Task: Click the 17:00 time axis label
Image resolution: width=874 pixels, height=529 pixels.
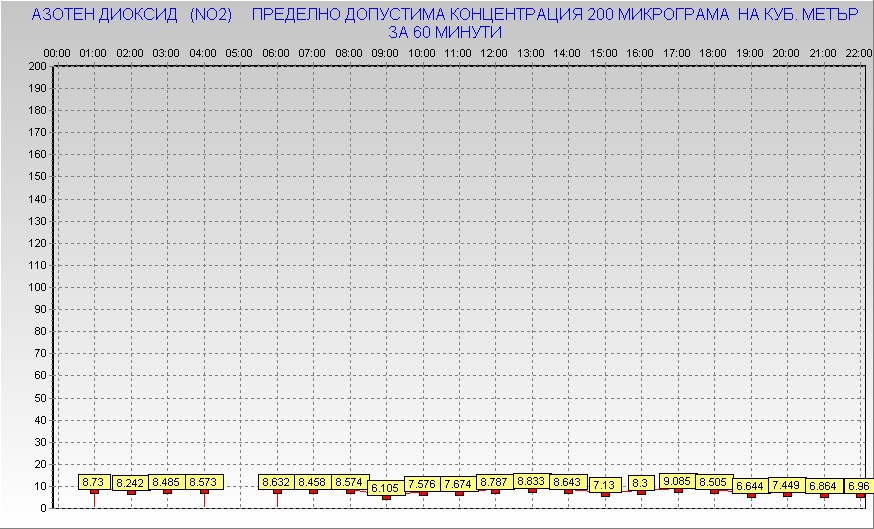Action: click(677, 54)
